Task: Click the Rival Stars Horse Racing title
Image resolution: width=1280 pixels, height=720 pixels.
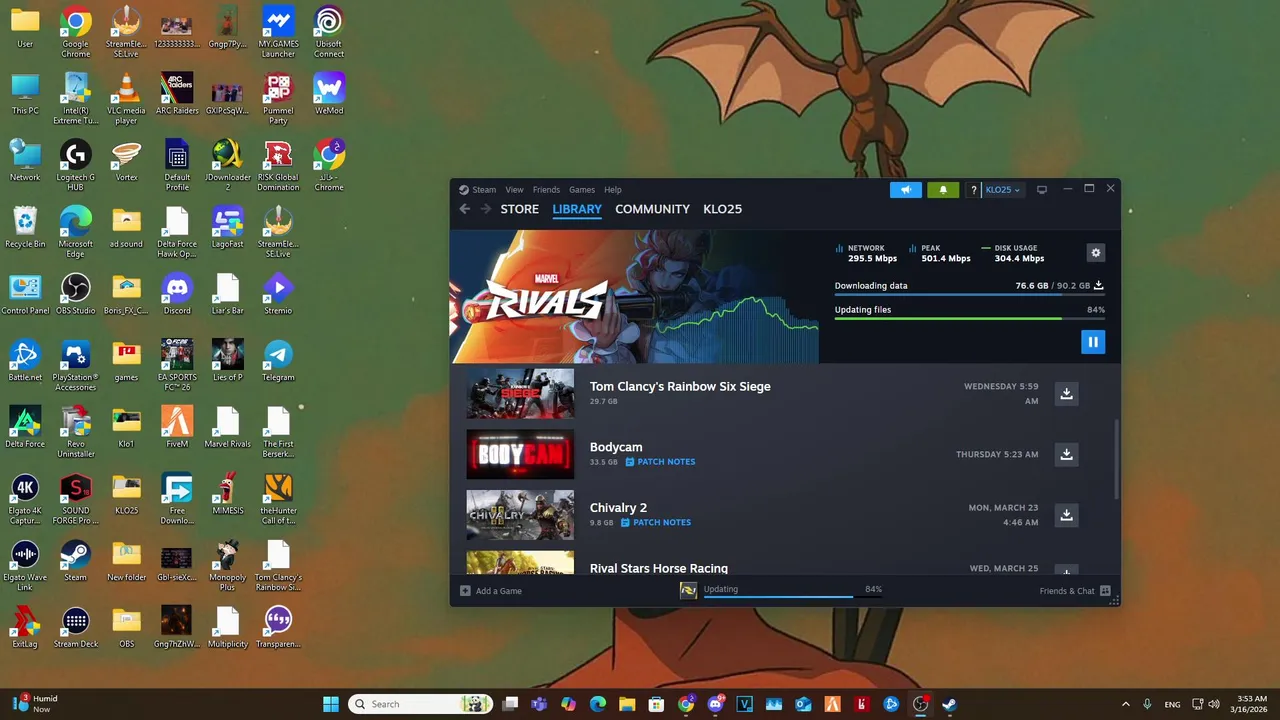Action: pyautogui.click(x=659, y=568)
